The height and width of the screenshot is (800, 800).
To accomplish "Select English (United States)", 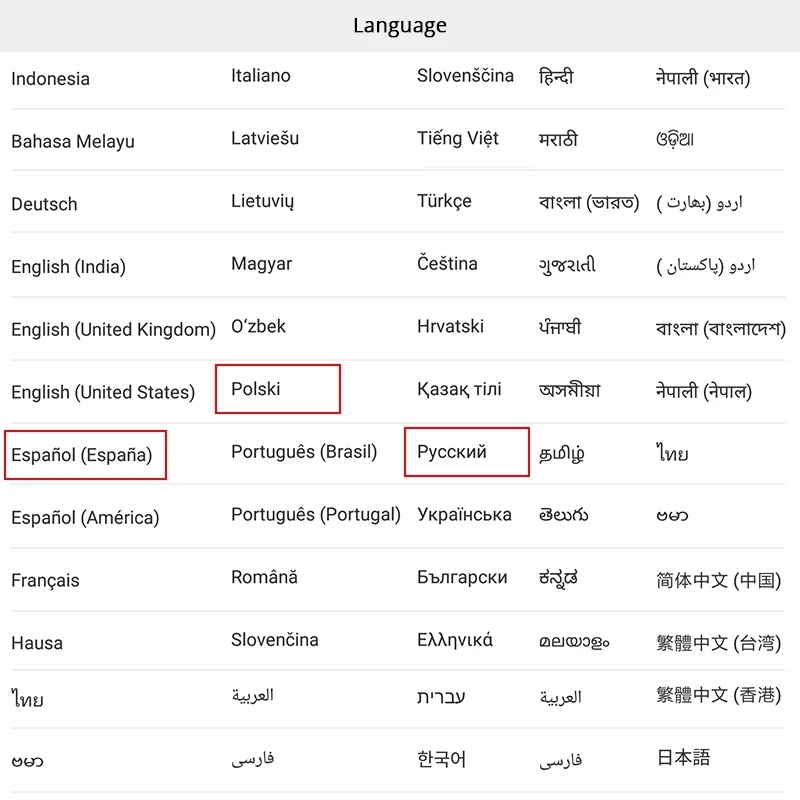I will tap(103, 392).
